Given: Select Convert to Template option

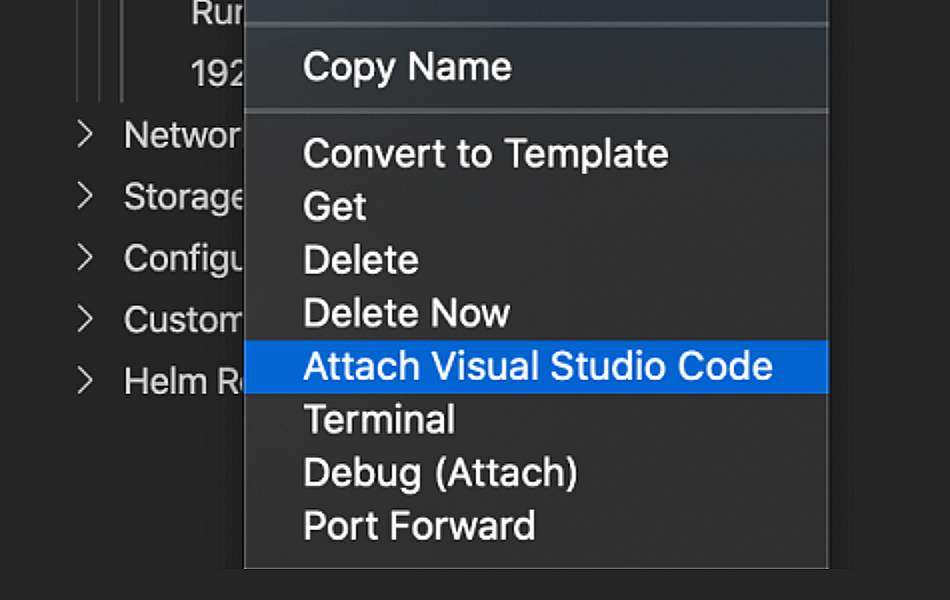Looking at the screenshot, I should (484, 154).
